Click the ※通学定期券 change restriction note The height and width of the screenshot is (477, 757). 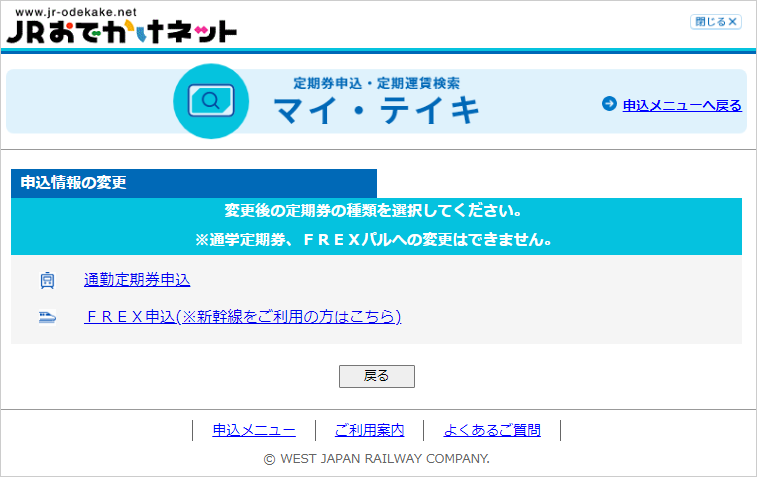[373, 240]
